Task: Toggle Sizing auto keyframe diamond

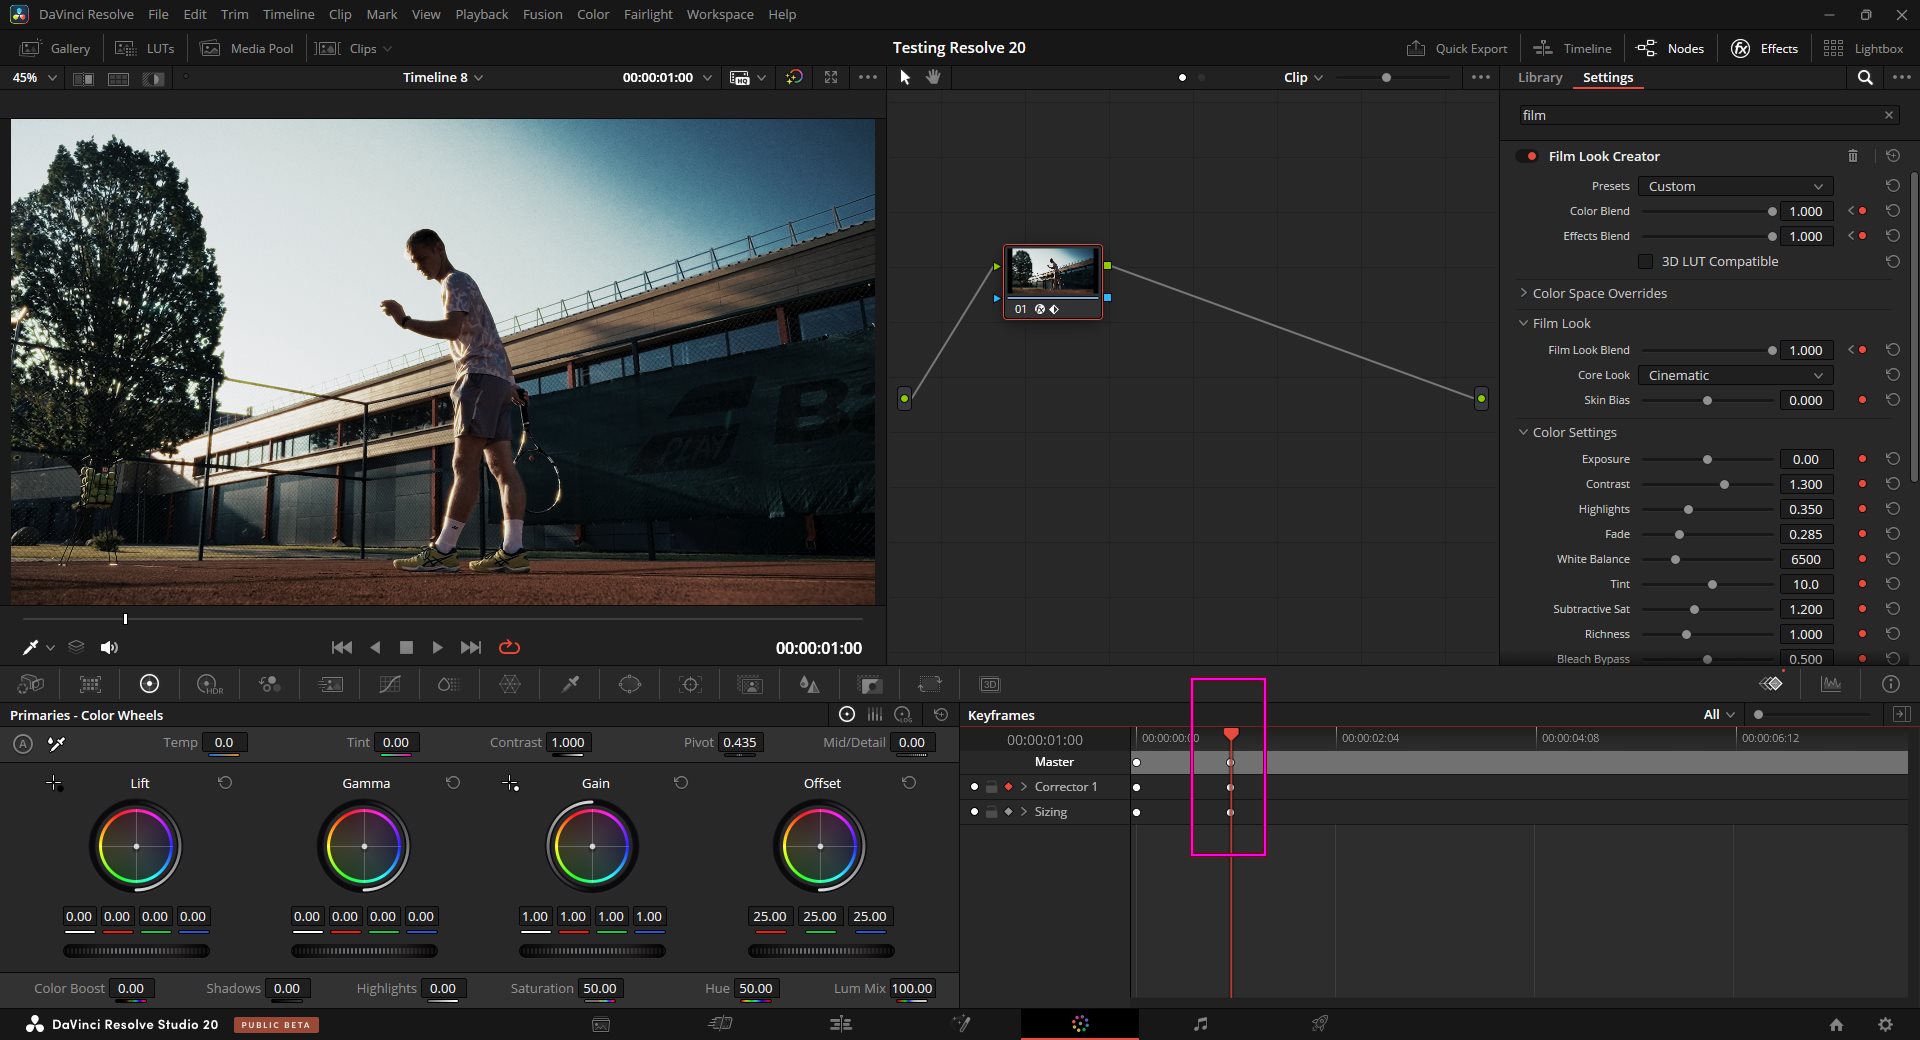Action: click(1008, 812)
